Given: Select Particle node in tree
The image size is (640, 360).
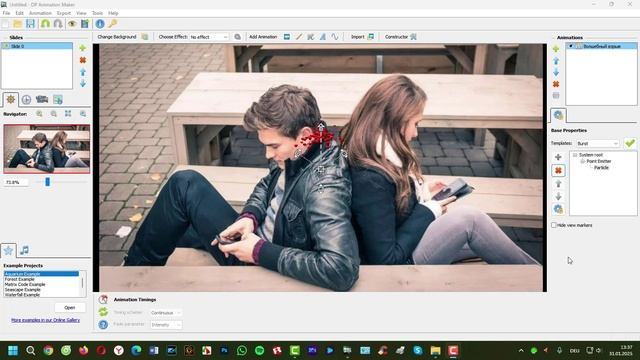Looking at the screenshot, I should [x=601, y=168].
